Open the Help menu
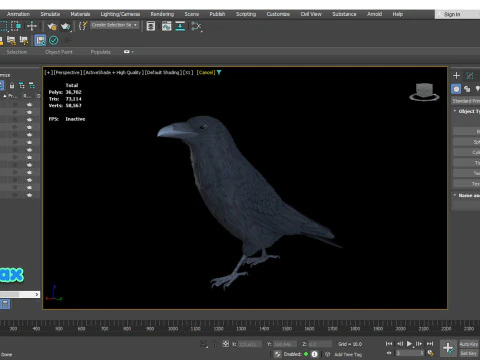The width and height of the screenshot is (480, 360). [398, 14]
